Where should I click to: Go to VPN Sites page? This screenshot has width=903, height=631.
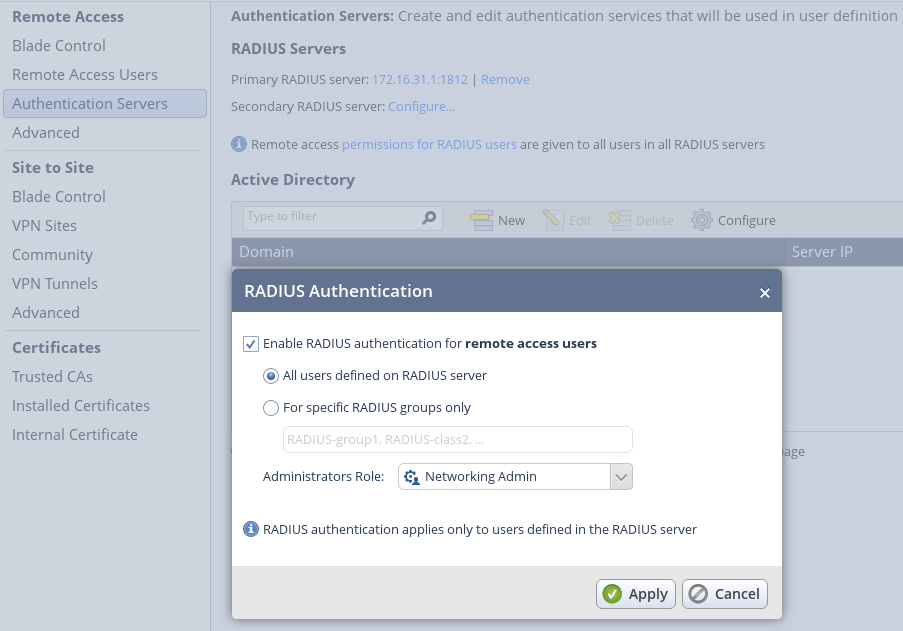[44, 226]
